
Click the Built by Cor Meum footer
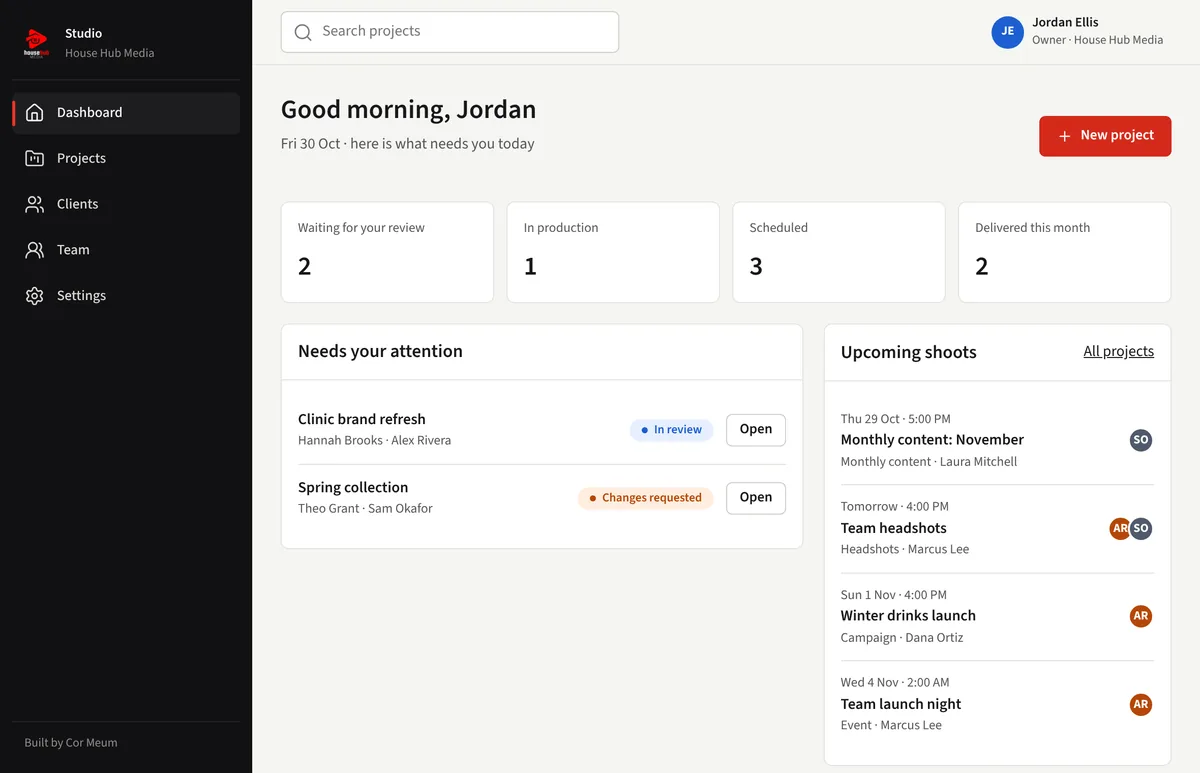pos(71,743)
